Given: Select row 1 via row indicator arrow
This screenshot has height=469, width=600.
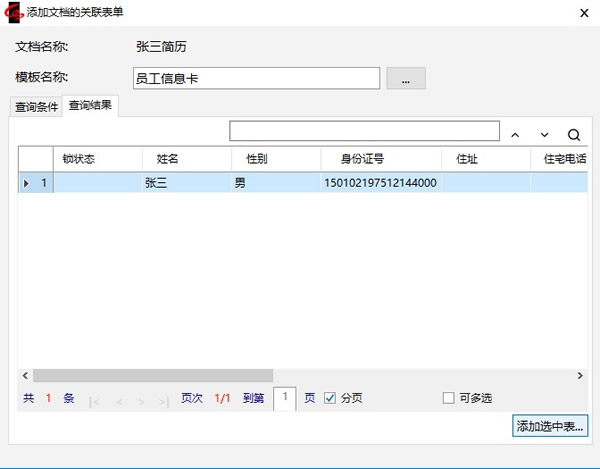Looking at the screenshot, I should 26,183.
